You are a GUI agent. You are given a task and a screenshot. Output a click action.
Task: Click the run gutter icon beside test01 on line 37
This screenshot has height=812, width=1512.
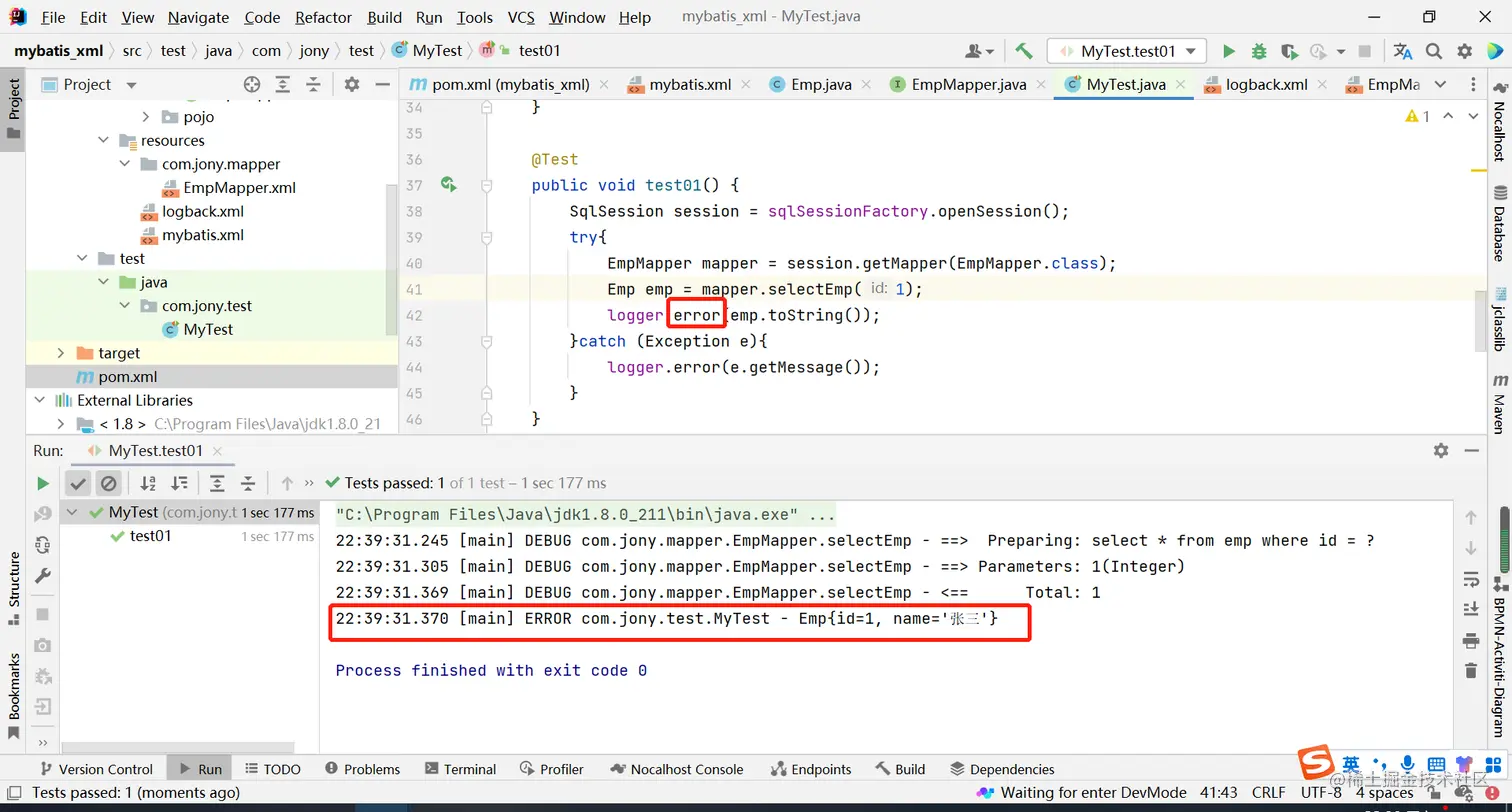point(448,184)
